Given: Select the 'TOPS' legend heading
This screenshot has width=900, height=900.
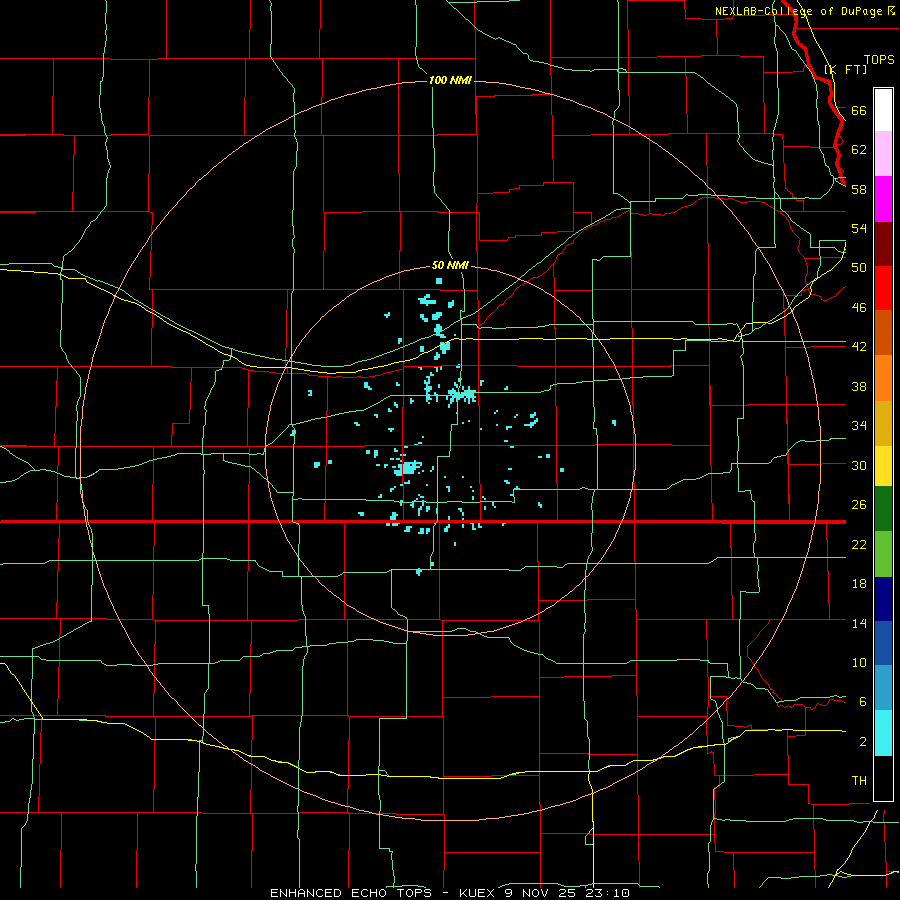Looking at the screenshot, I should pyautogui.click(x=879, y=59).
